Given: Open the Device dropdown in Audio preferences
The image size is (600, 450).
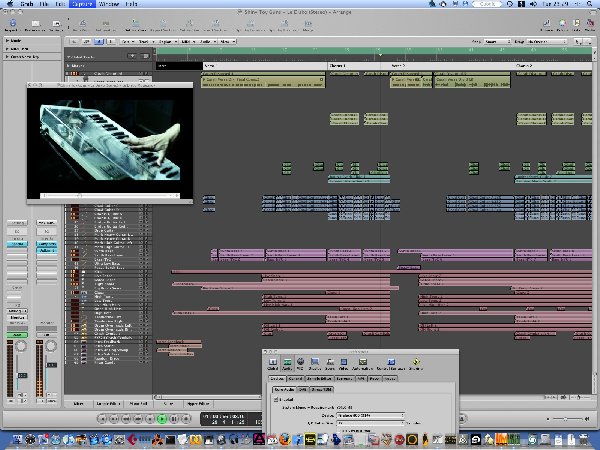Looking at the screenshot, I should coord(371,415).
